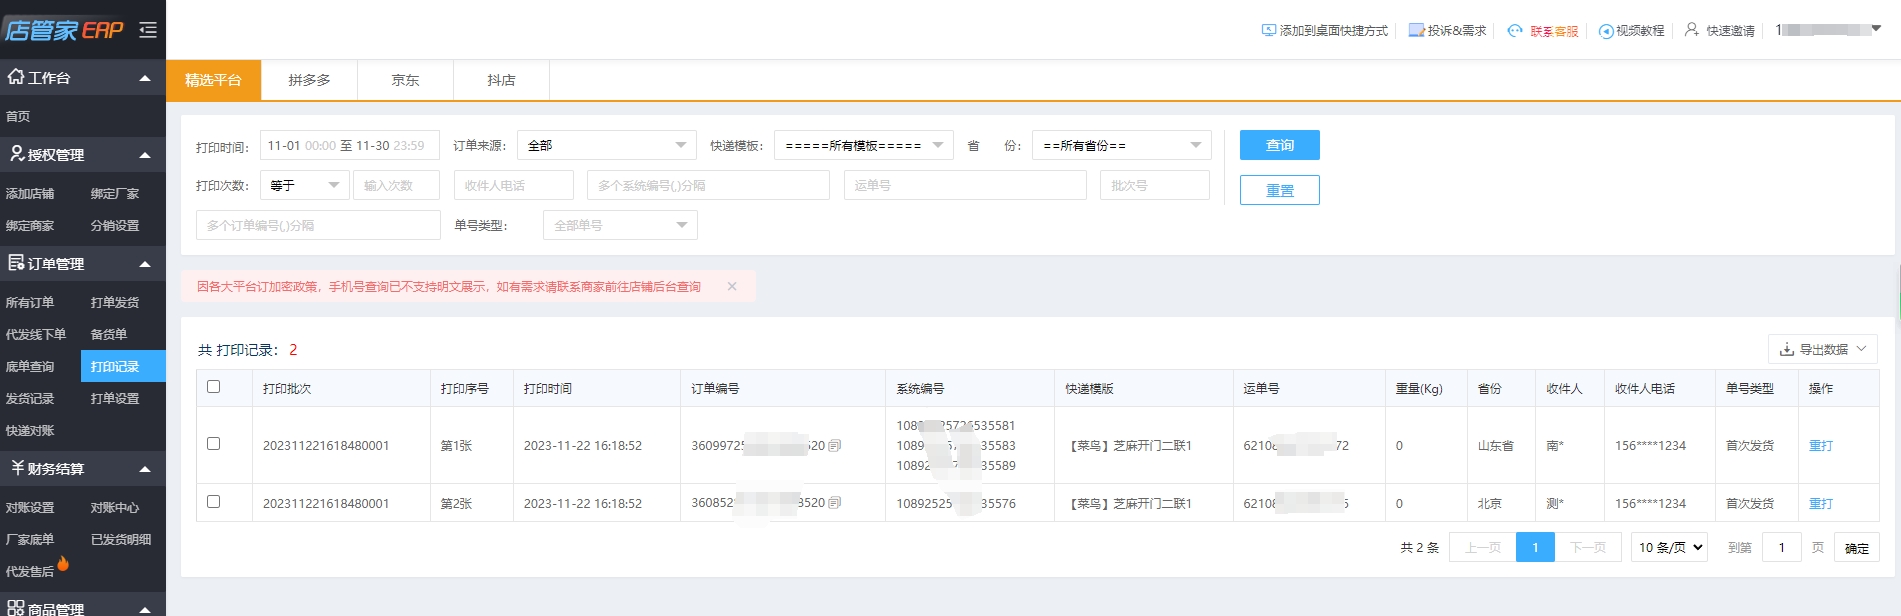Click the add desktop shortcut icon
The height and width of the screenshot is (616, 1901).
1268,30
